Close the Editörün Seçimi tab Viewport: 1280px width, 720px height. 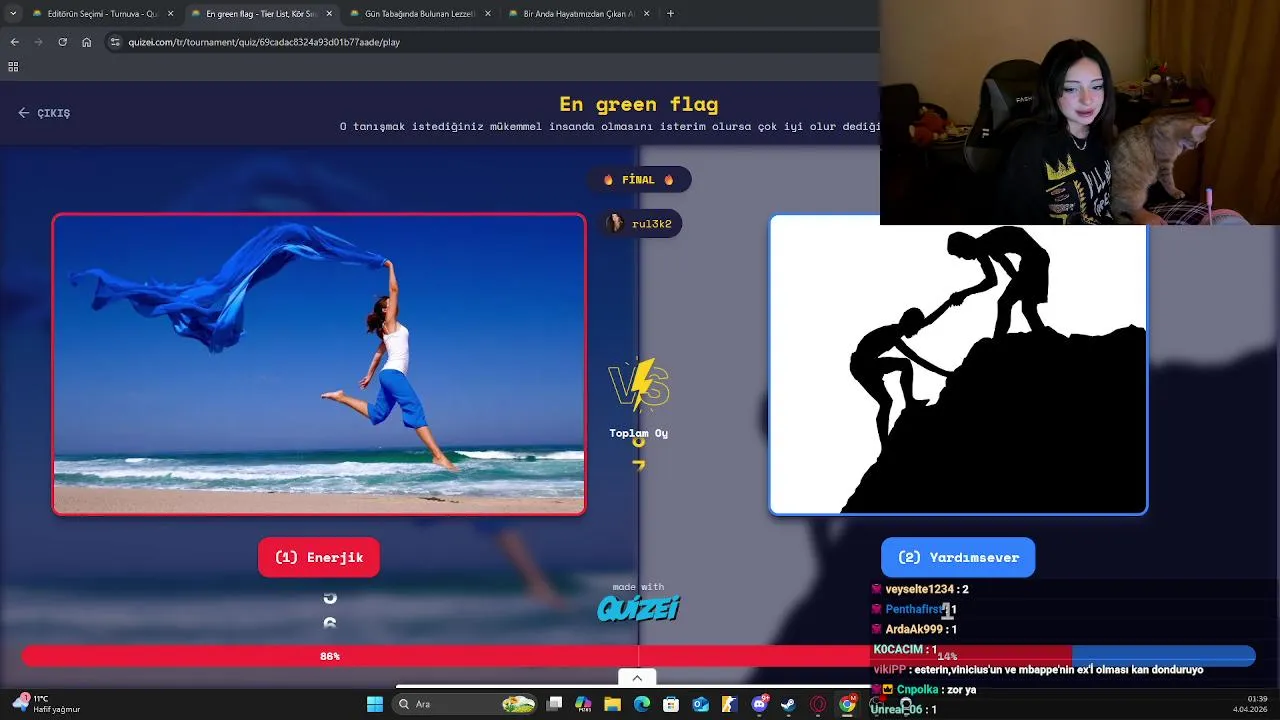click(x=171, y=14)
